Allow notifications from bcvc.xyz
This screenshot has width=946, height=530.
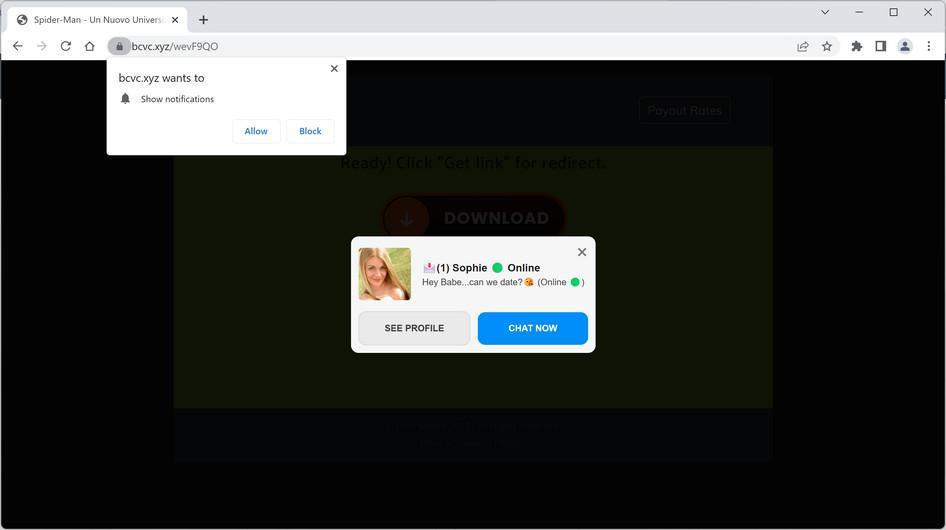tap(256, 131)
